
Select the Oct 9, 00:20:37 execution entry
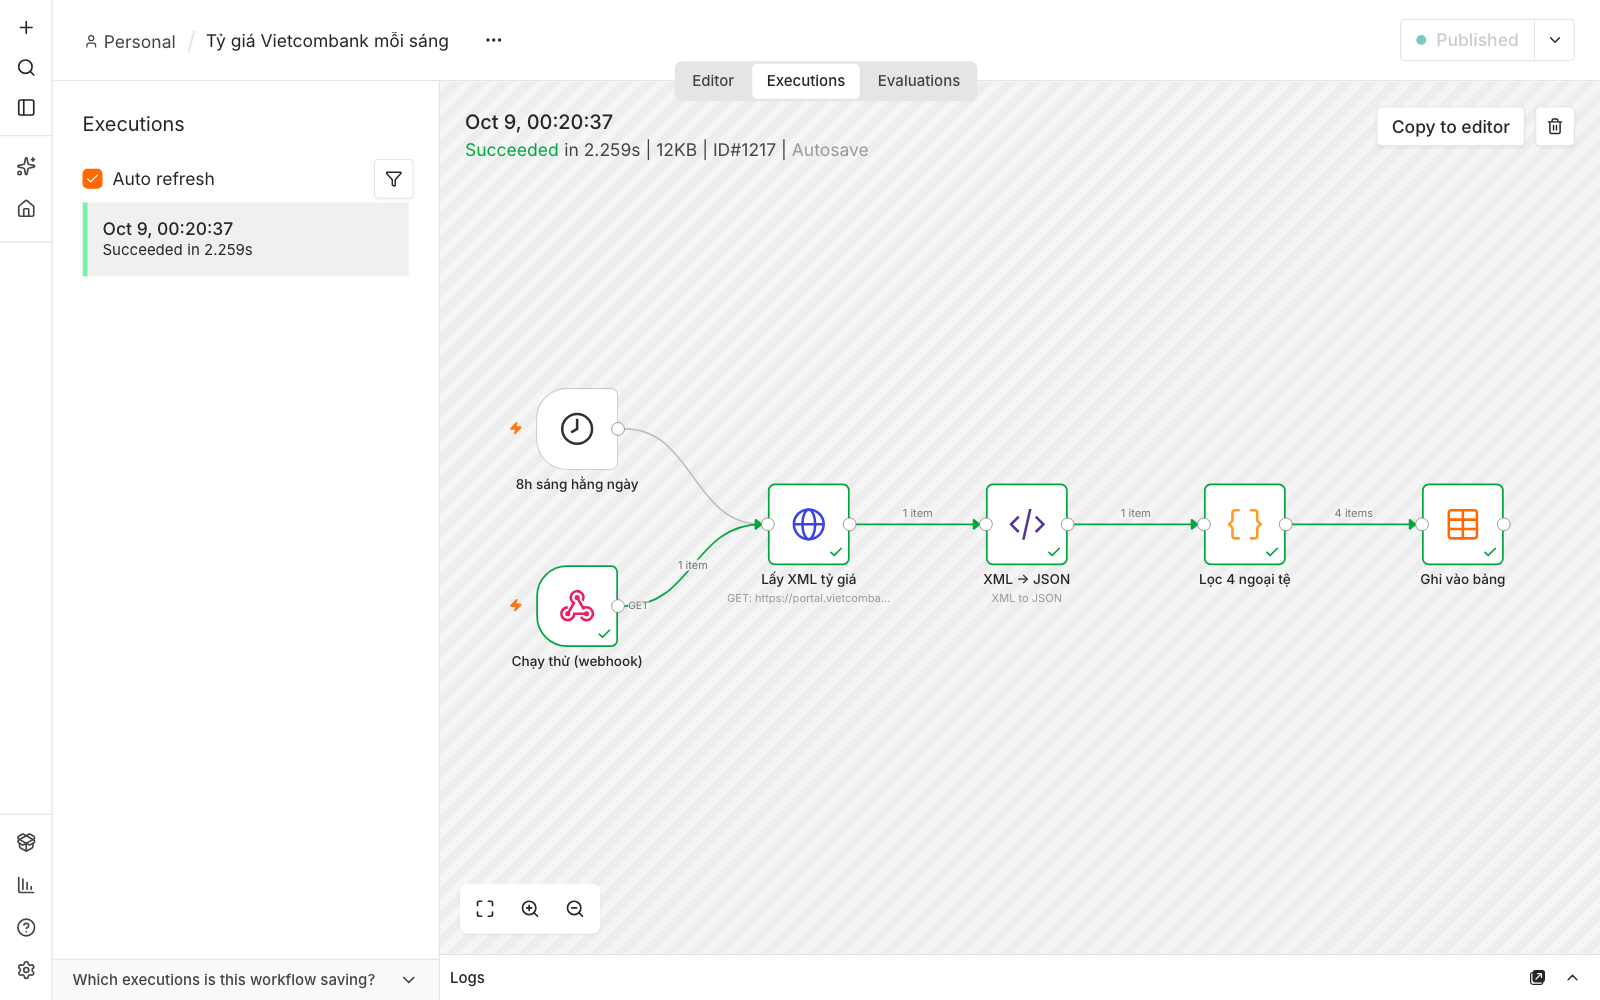246,239
